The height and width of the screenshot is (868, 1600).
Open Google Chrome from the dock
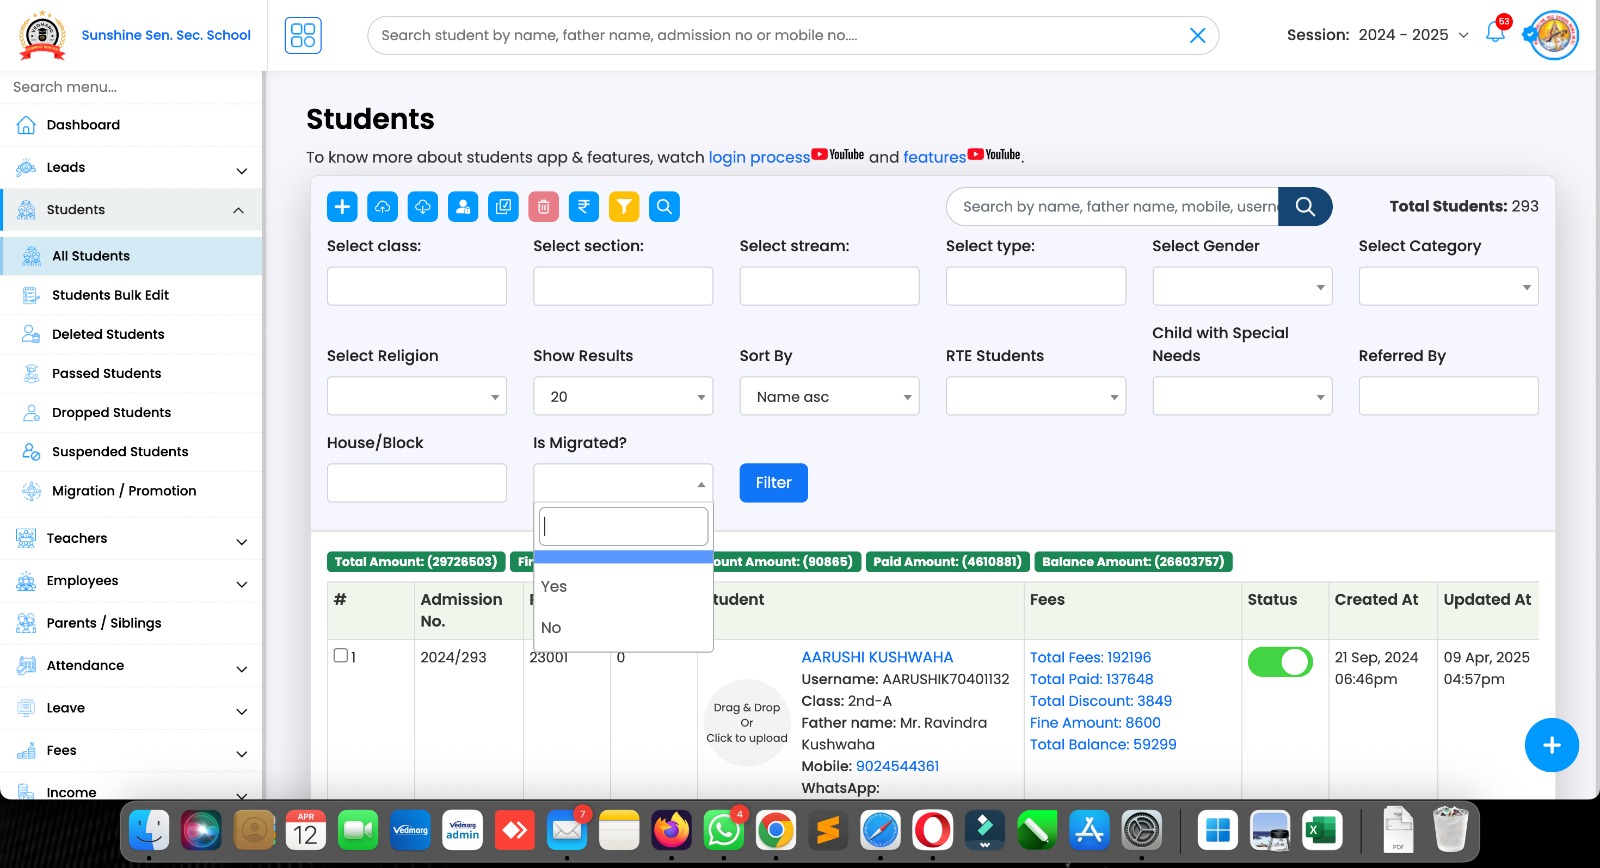coord(776,830)
